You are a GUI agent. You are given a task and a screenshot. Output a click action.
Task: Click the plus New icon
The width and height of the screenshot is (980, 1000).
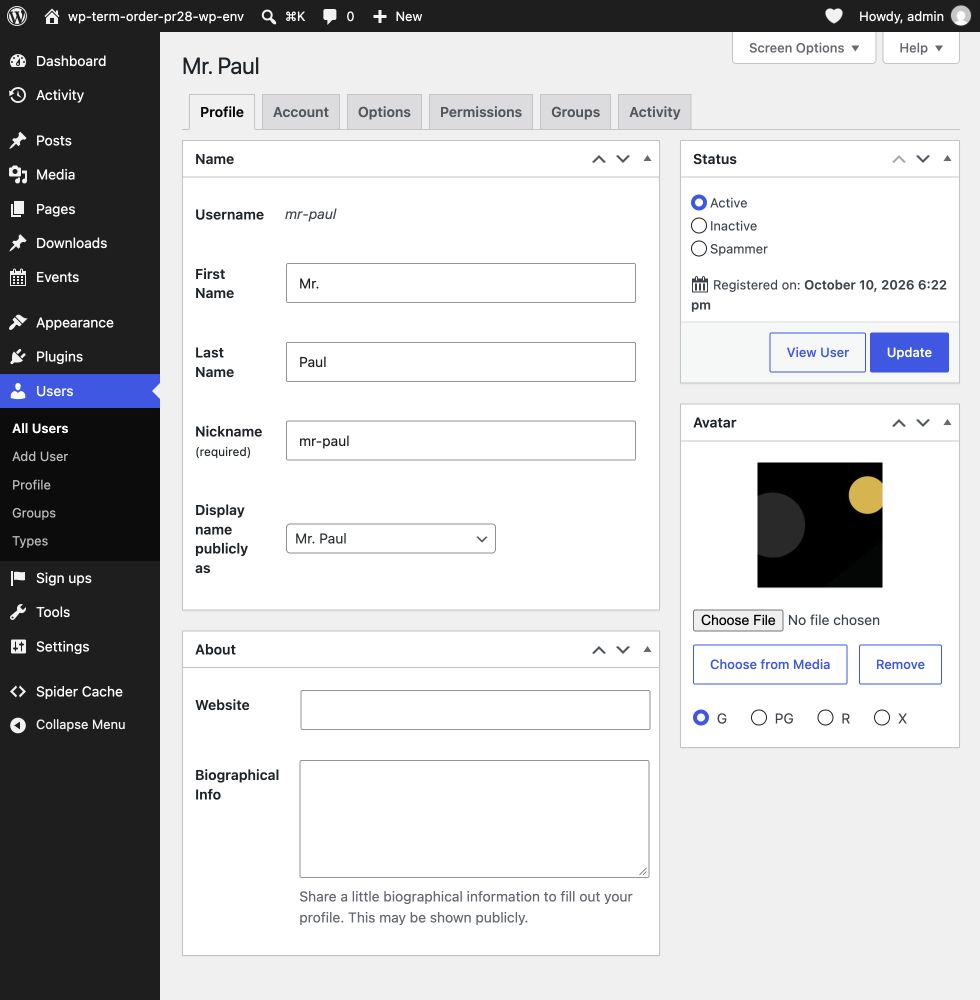tap(380, 17)
